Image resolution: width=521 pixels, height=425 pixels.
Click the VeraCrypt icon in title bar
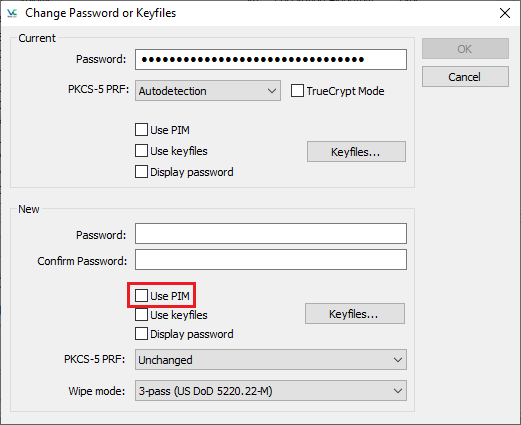(12, 13)
